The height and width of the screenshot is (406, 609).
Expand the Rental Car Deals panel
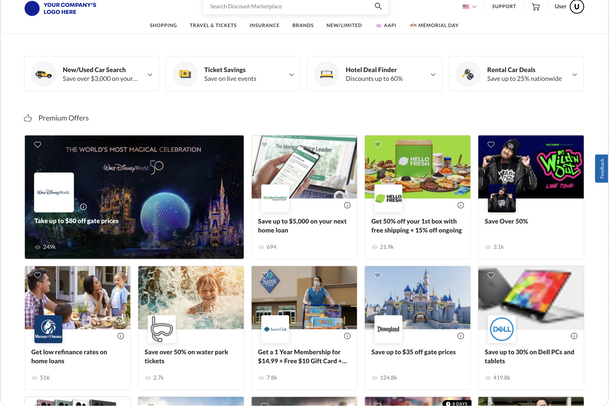coord(574,75)
